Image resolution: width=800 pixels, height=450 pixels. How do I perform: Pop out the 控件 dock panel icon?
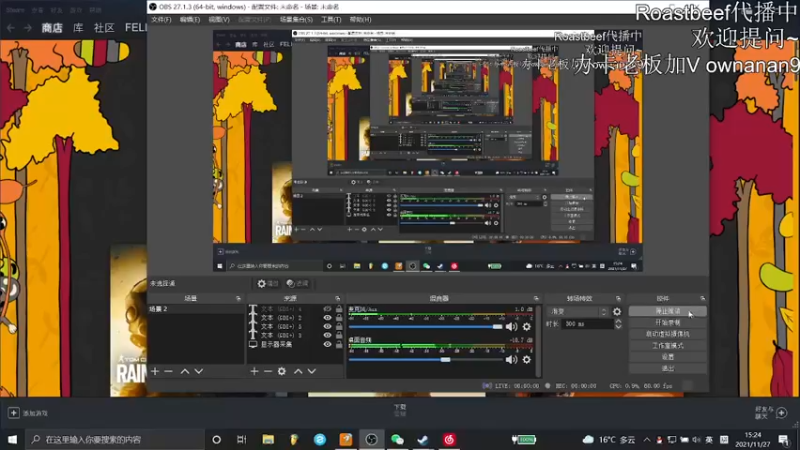tap(703, 298)
